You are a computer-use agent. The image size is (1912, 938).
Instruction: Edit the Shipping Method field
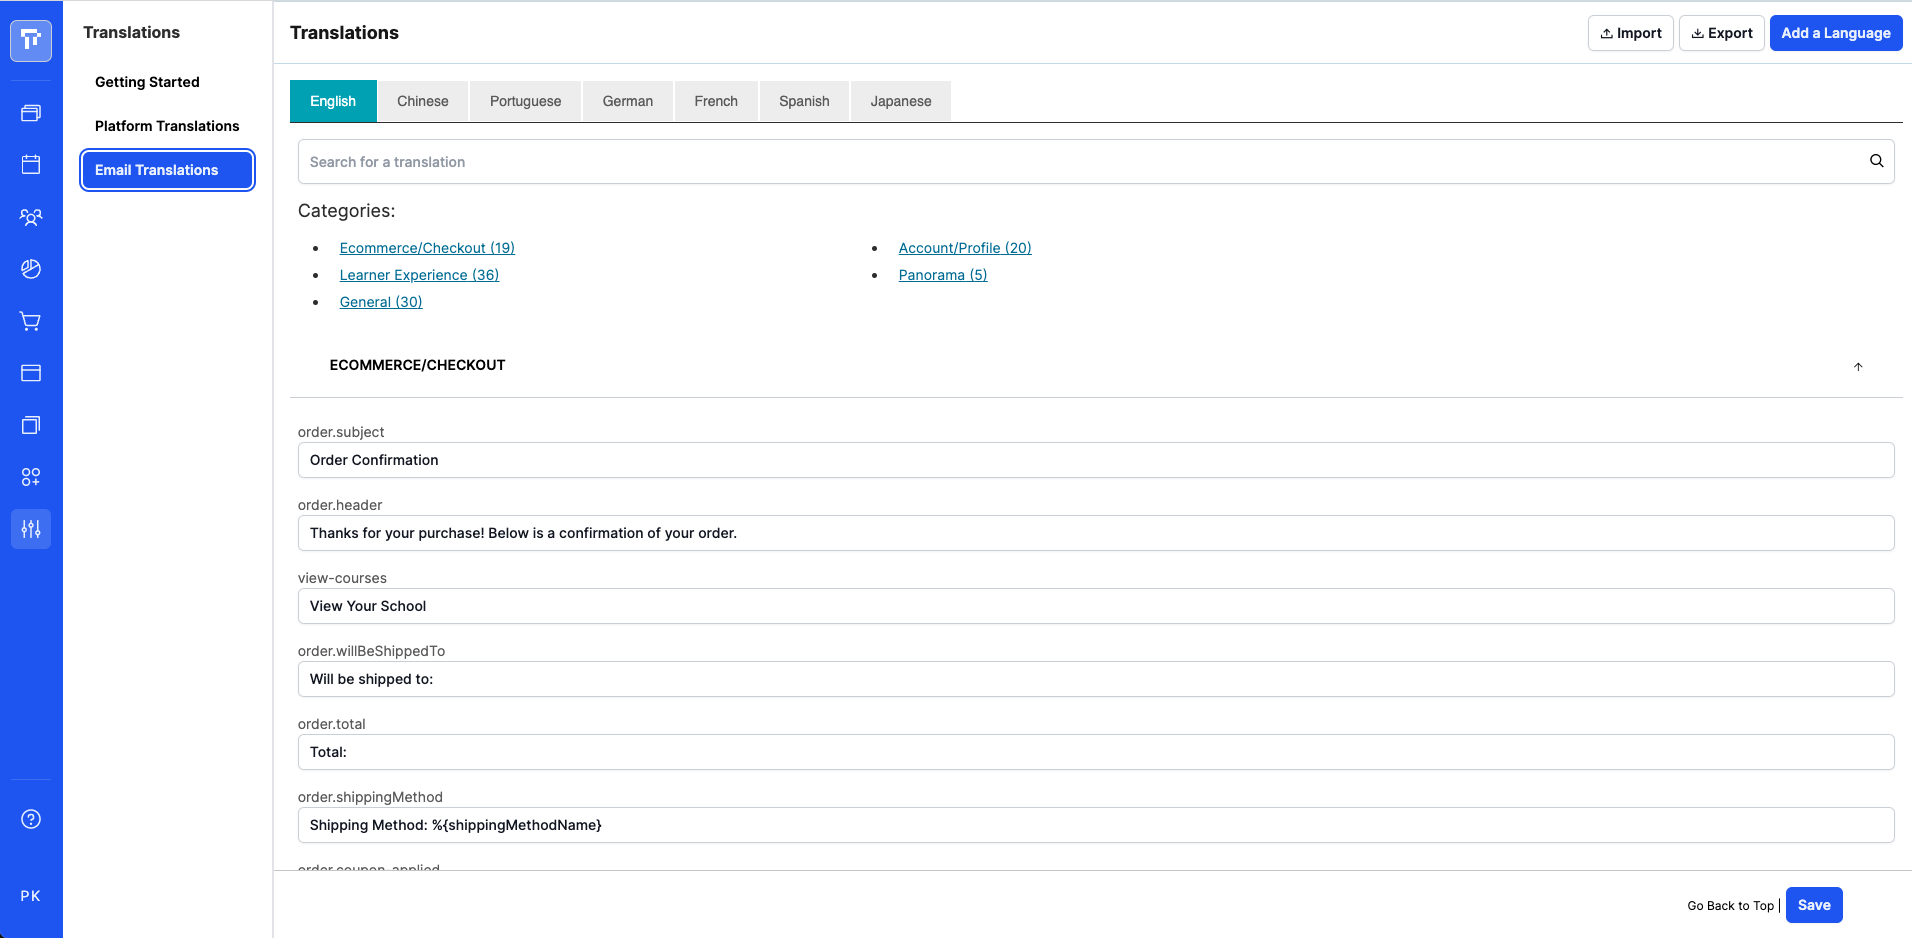[1096, 825]
